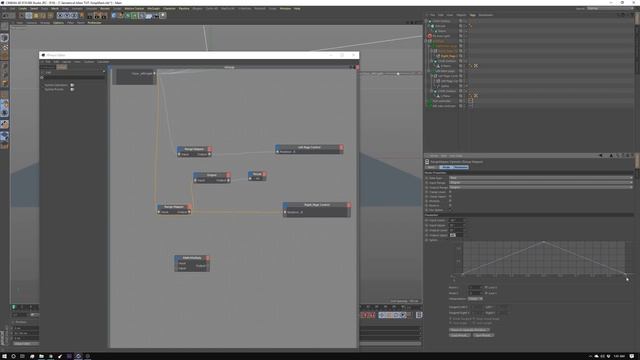Click the spline Pen icon
The image size is (640, 360).
coord(121,16)
